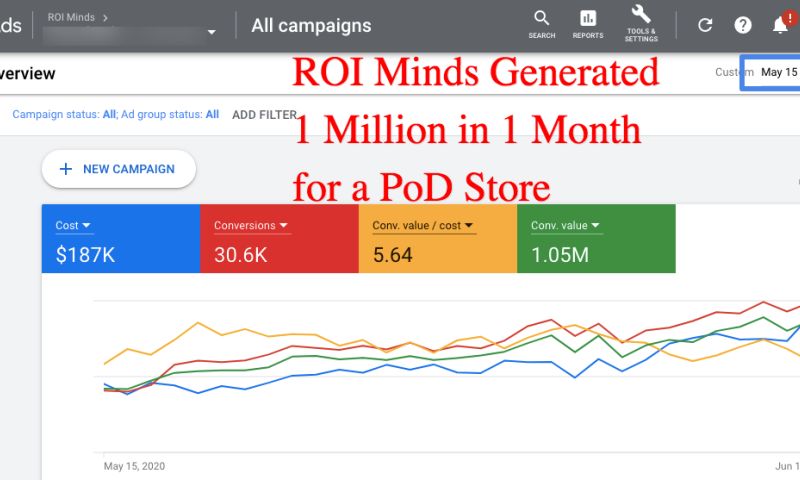Click the 1.05M value in the green scorecard

coord(559,255)
